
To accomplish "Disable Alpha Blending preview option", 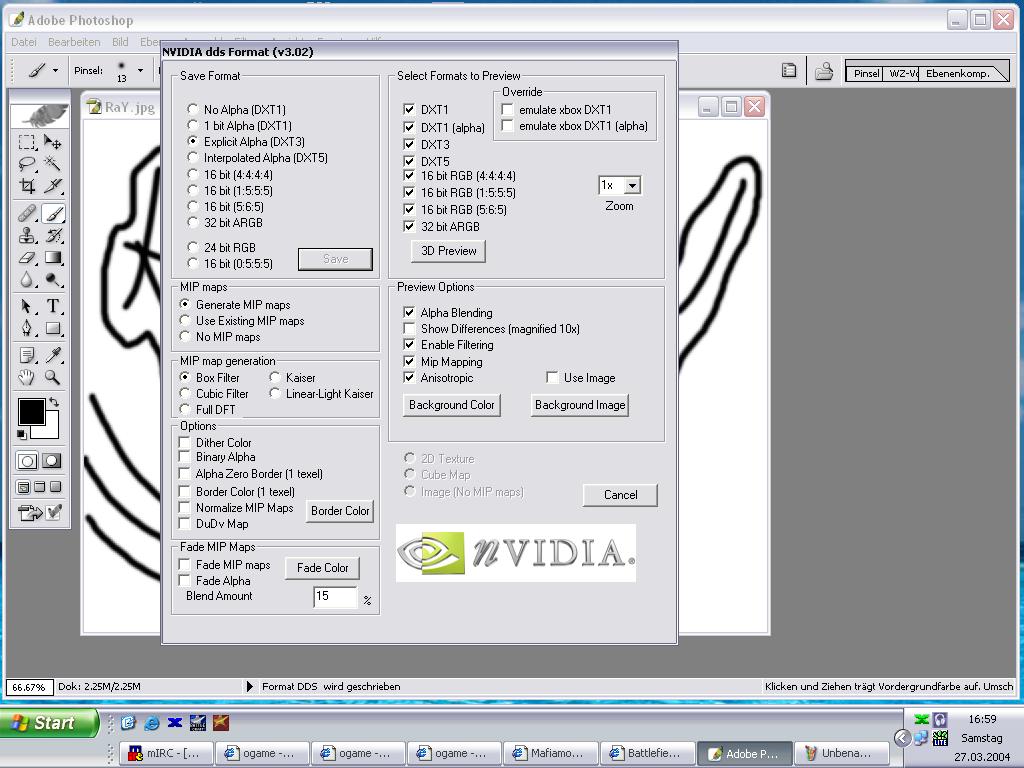I will point(409,313).
